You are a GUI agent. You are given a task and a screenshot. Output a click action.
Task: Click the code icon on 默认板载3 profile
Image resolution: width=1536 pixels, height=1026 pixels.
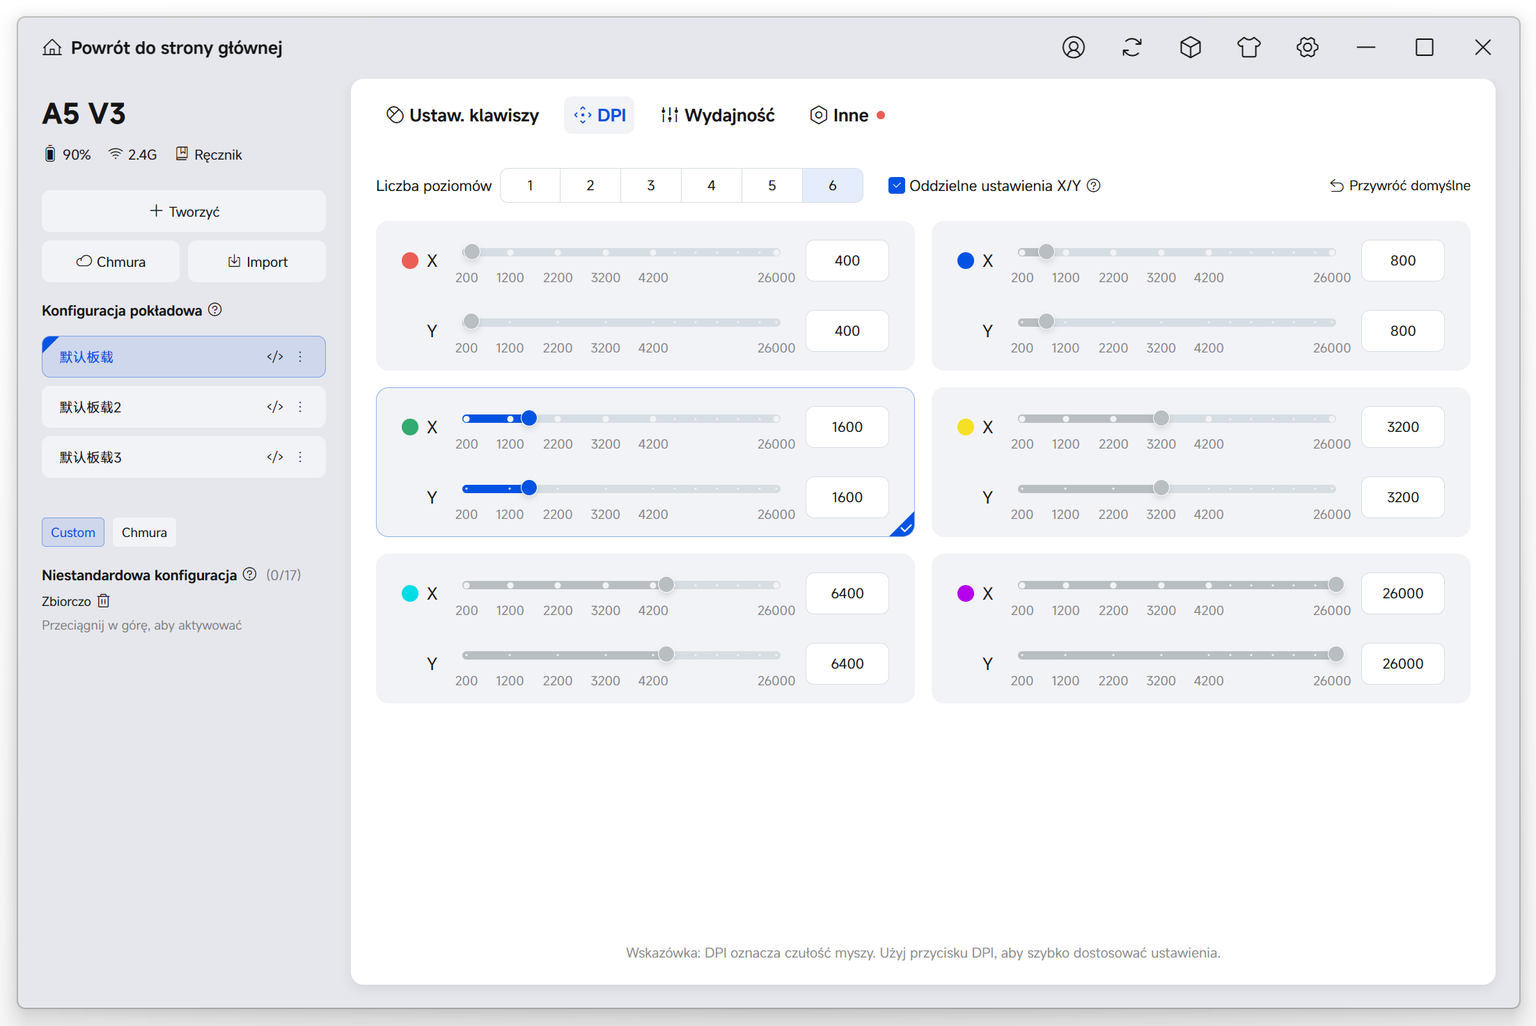(275, 457)
